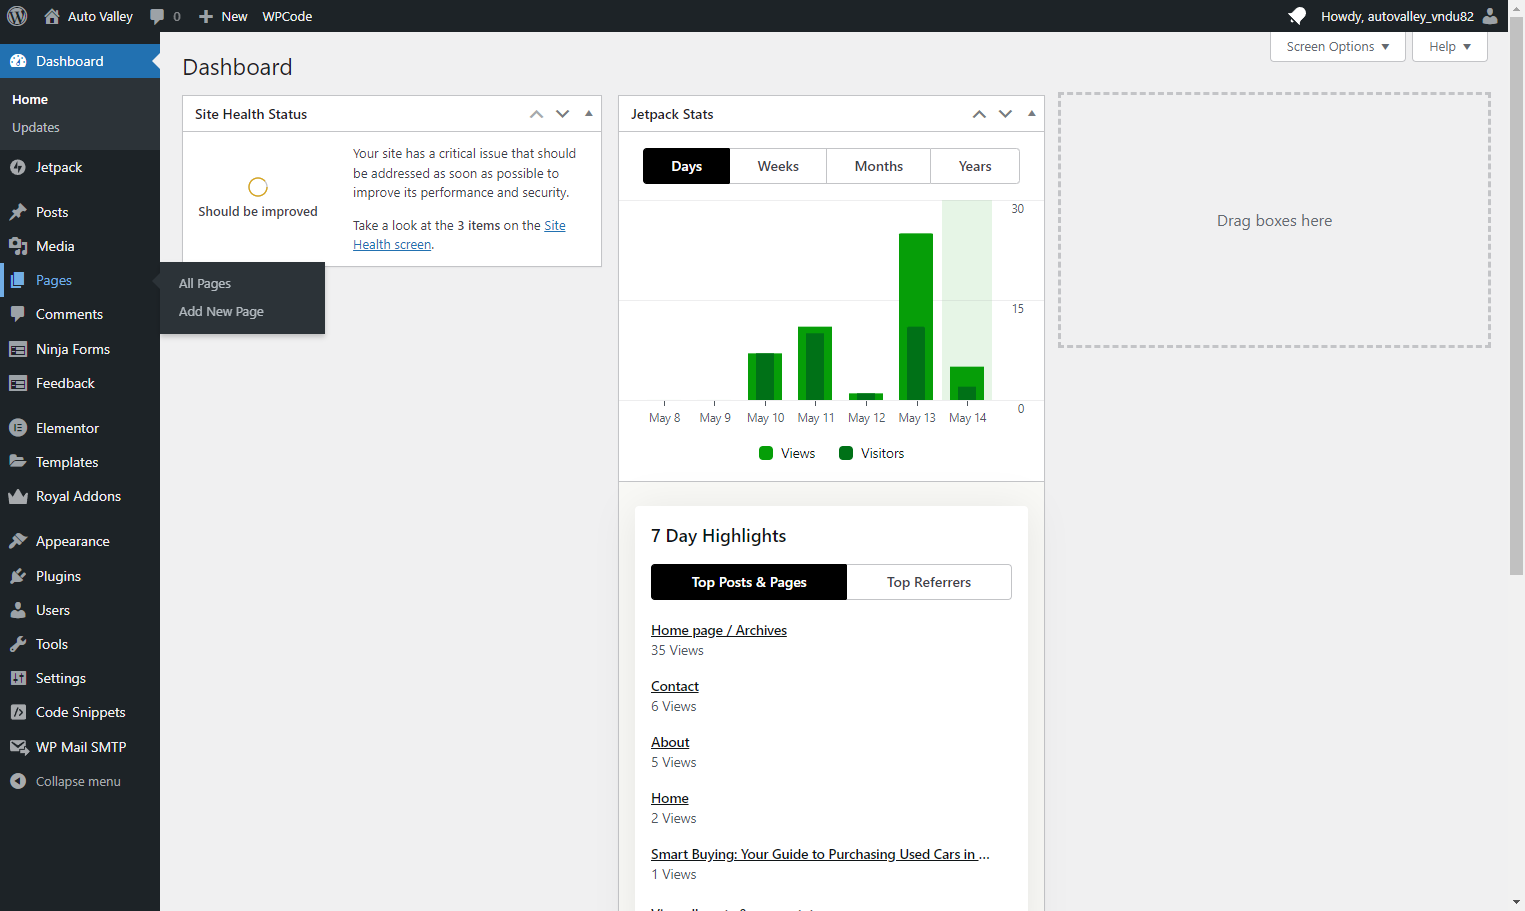Open the Home page / Archives link
The height and width of the screenshot is (911, 1525).
tap(719, 630)
